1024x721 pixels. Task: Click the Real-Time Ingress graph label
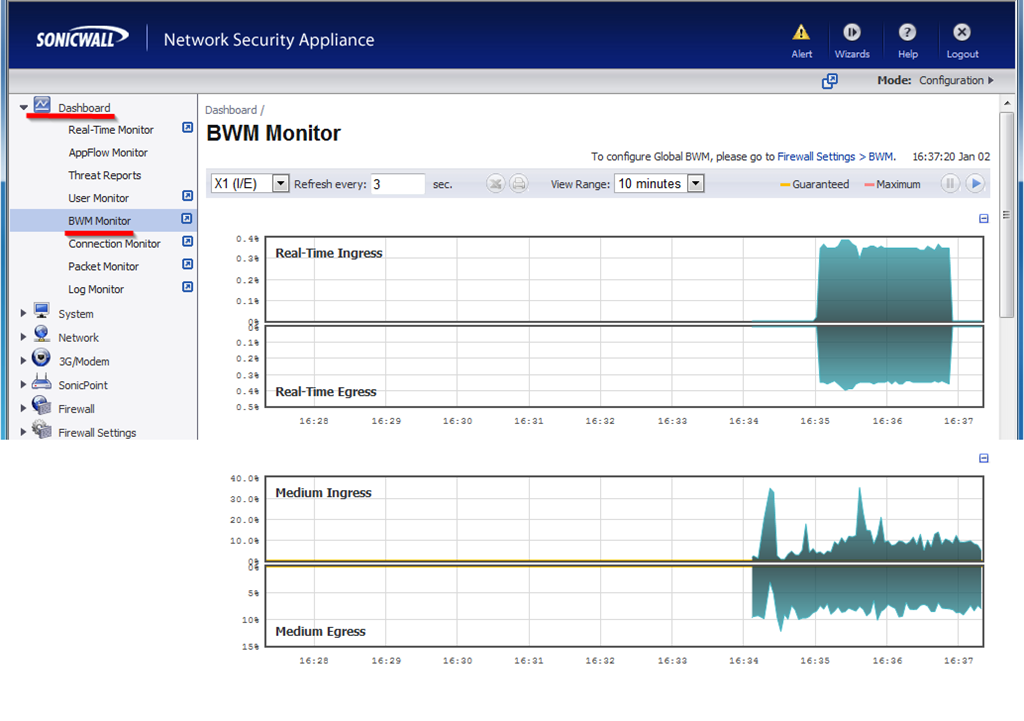click(x=328, y=253)
